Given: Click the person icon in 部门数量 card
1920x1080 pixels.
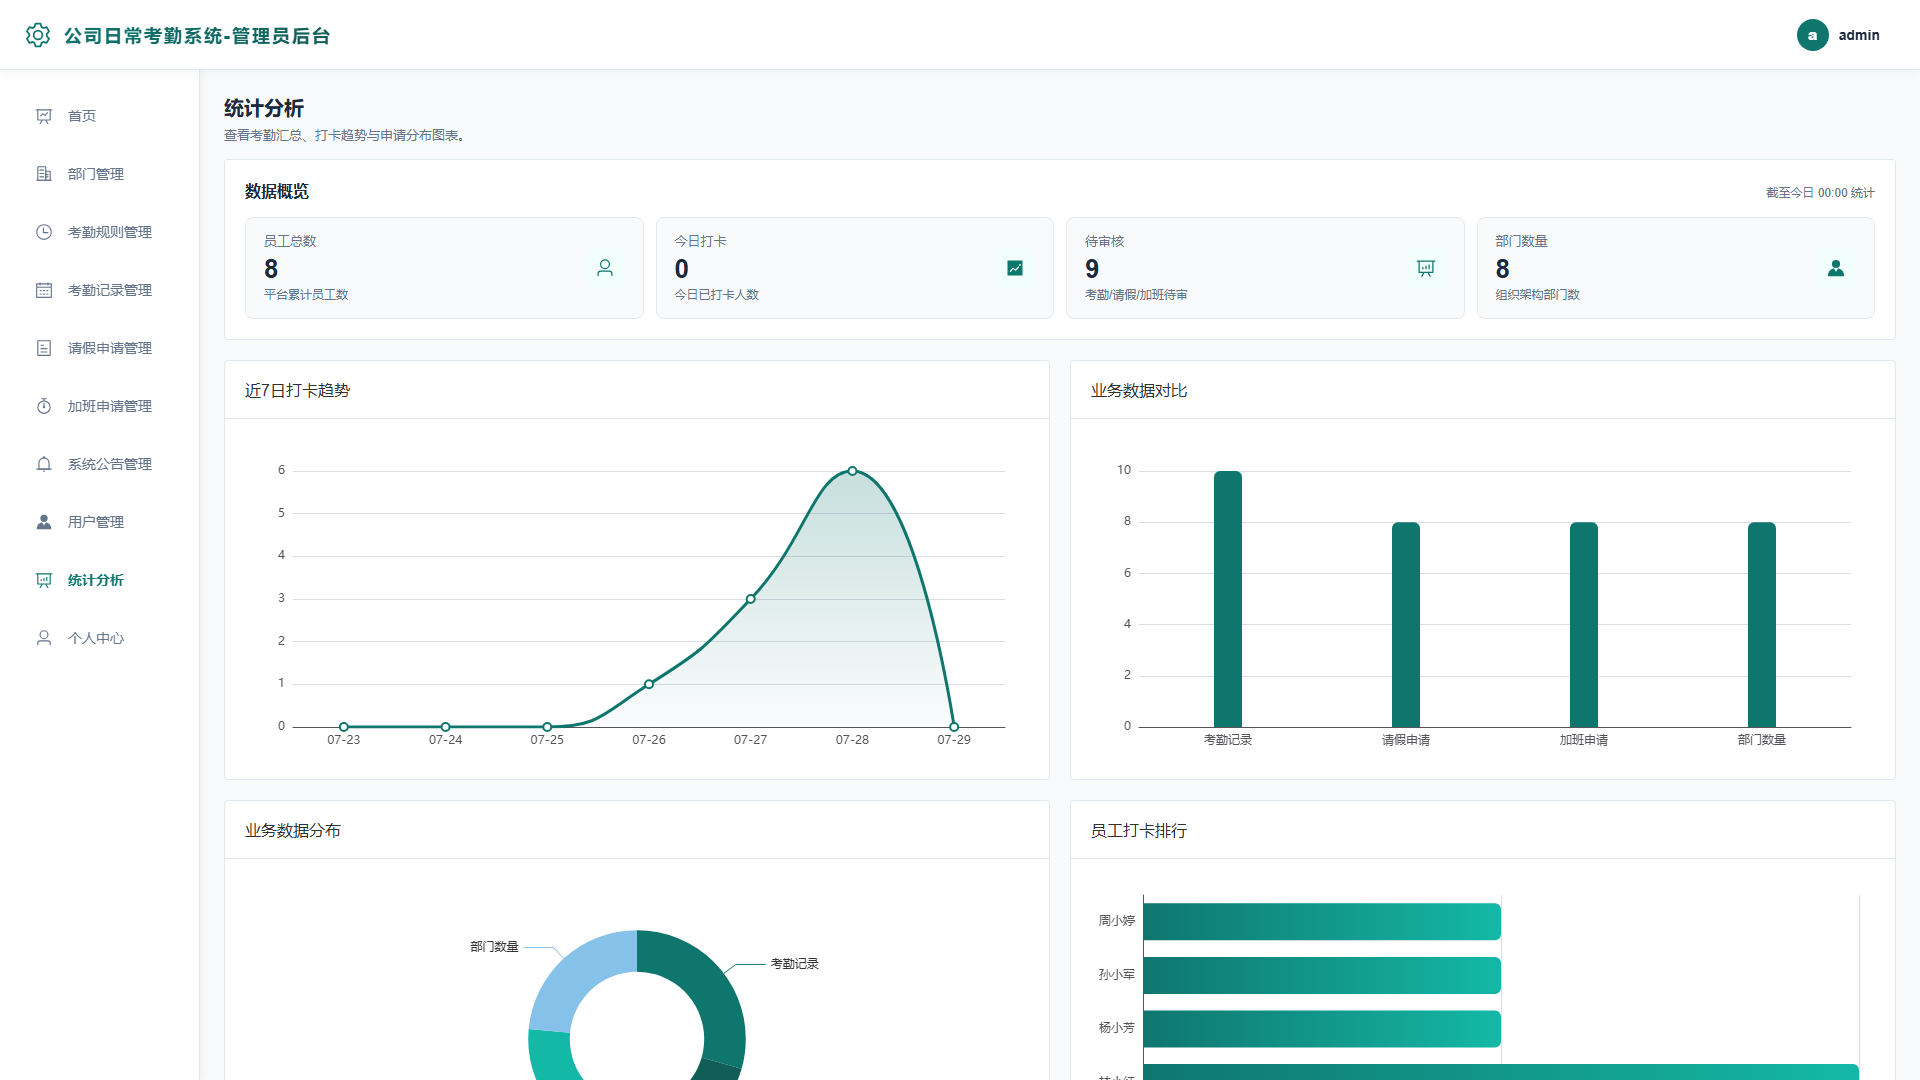Looking at the screenshot, I should click(1836, 268).
